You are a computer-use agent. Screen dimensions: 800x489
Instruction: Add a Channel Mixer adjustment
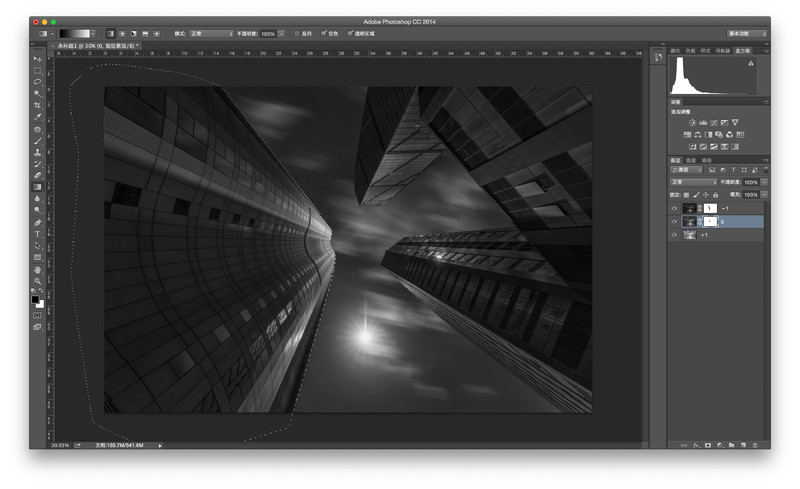coord(730,134)
